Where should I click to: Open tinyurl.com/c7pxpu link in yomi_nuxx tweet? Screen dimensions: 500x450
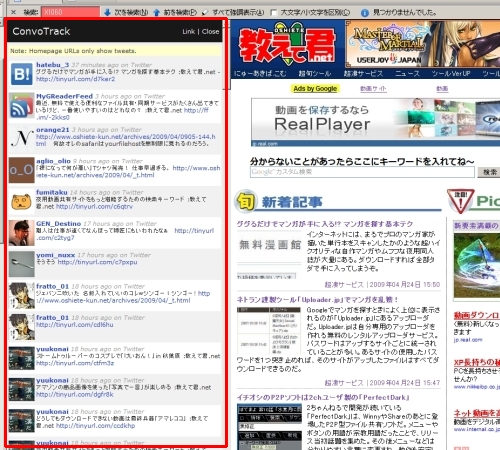(x=97, y=262)
